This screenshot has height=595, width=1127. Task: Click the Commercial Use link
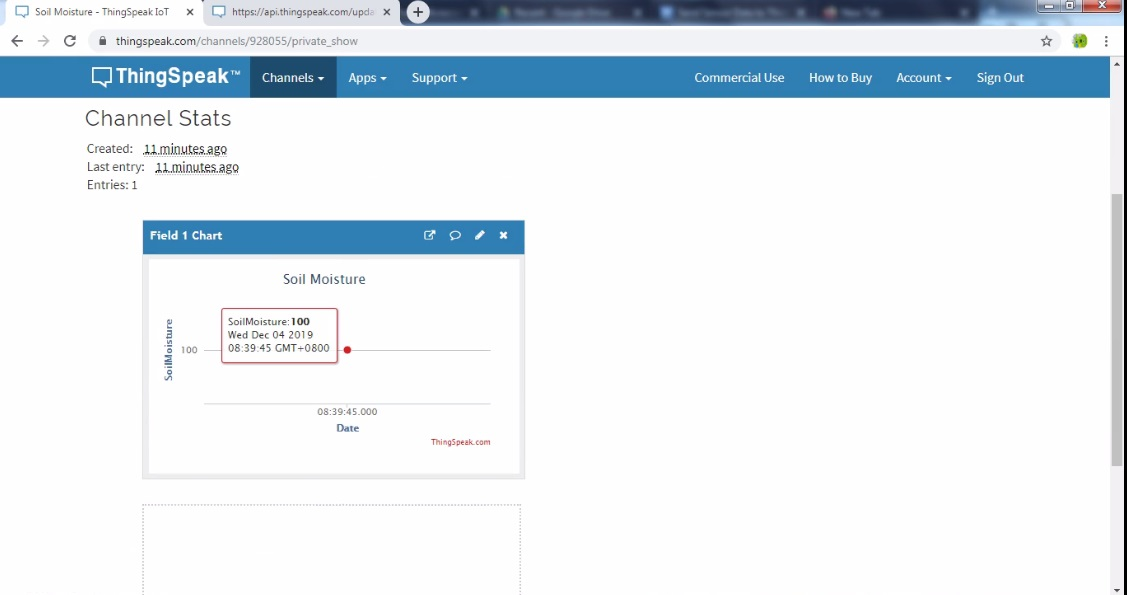pyautogui.click(x=739, y=78)
